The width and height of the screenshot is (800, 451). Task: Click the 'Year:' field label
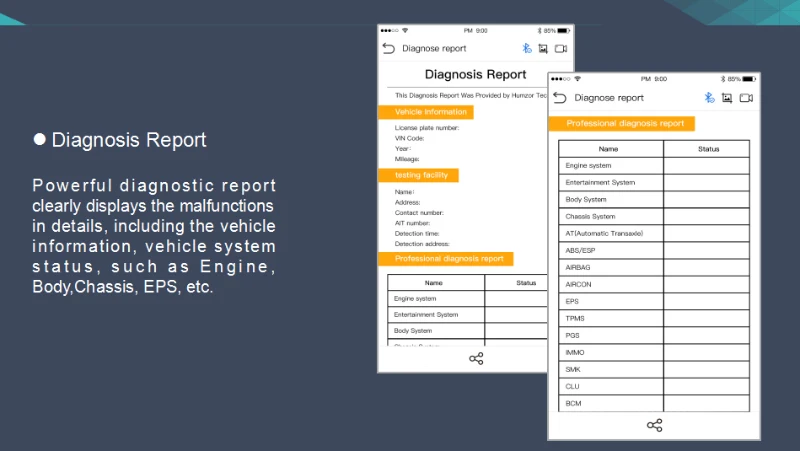[403, 148]
